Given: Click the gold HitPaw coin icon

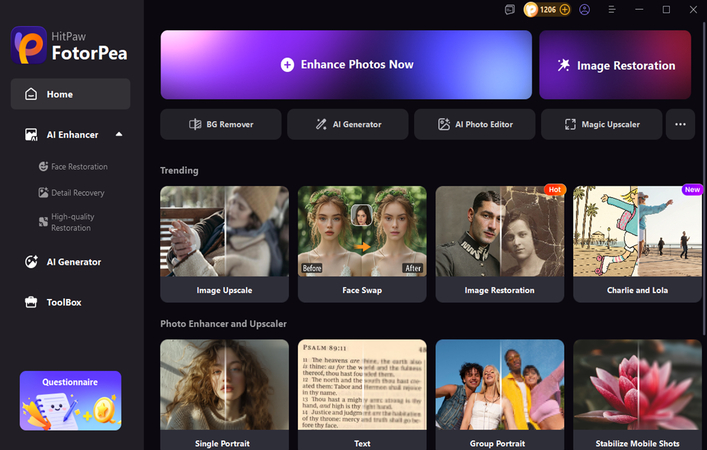Looking at the screenshot, I should (x=531, y=9).
